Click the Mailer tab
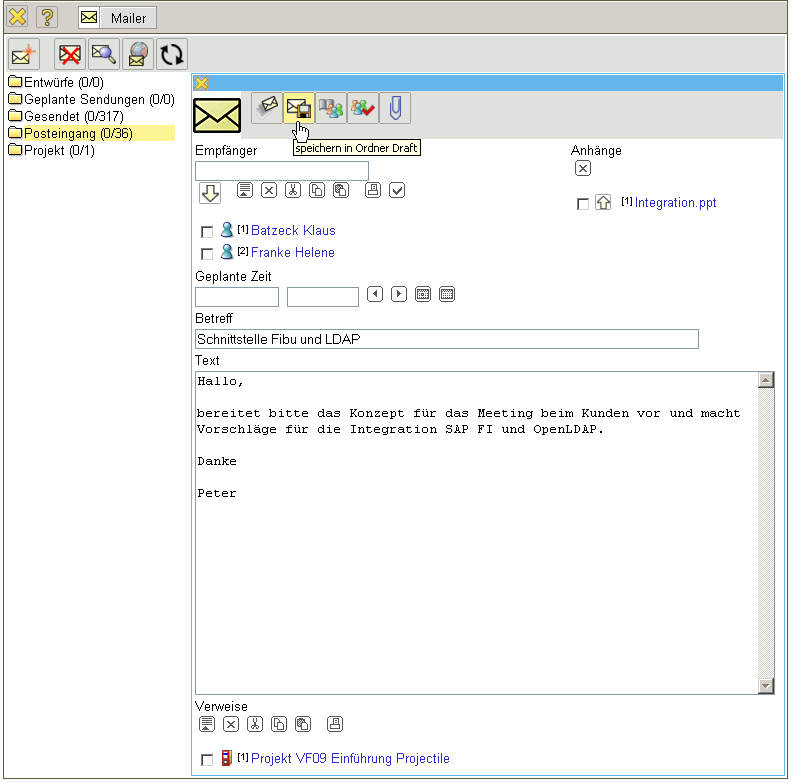This screenshot has height=783, width=791. point(117,18)
